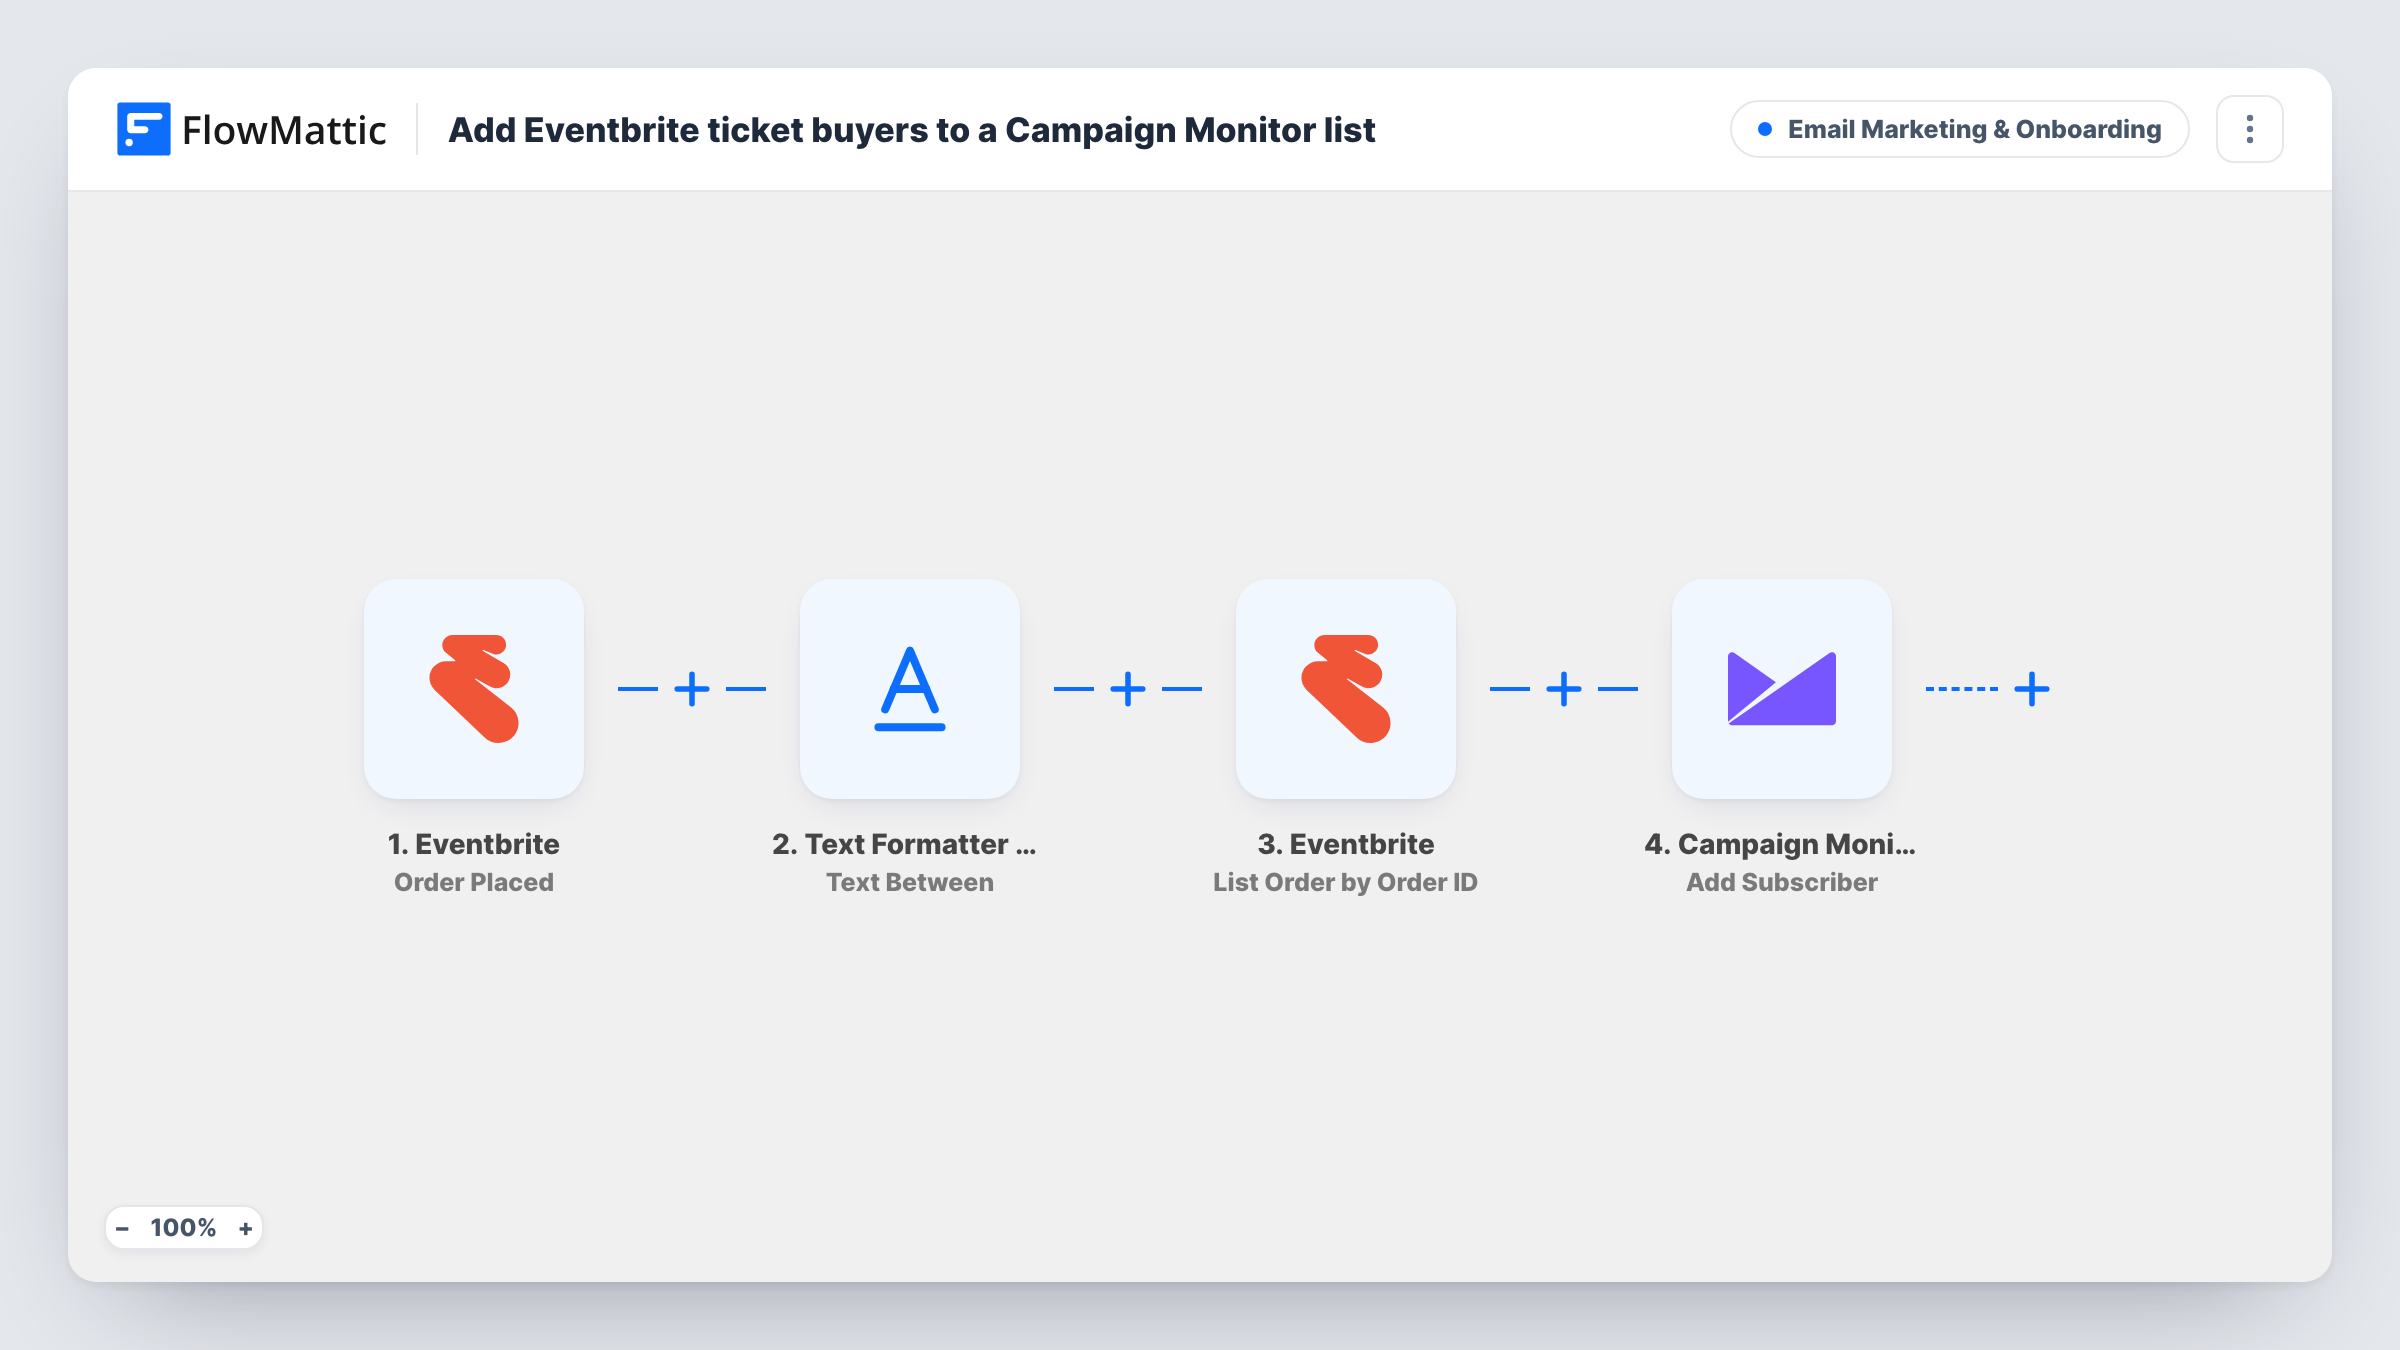The height and width of the screenshot is (1350, 2400).
Task: Select the '4. Campaign Moni...' label
Action: tap(1780, 844)
